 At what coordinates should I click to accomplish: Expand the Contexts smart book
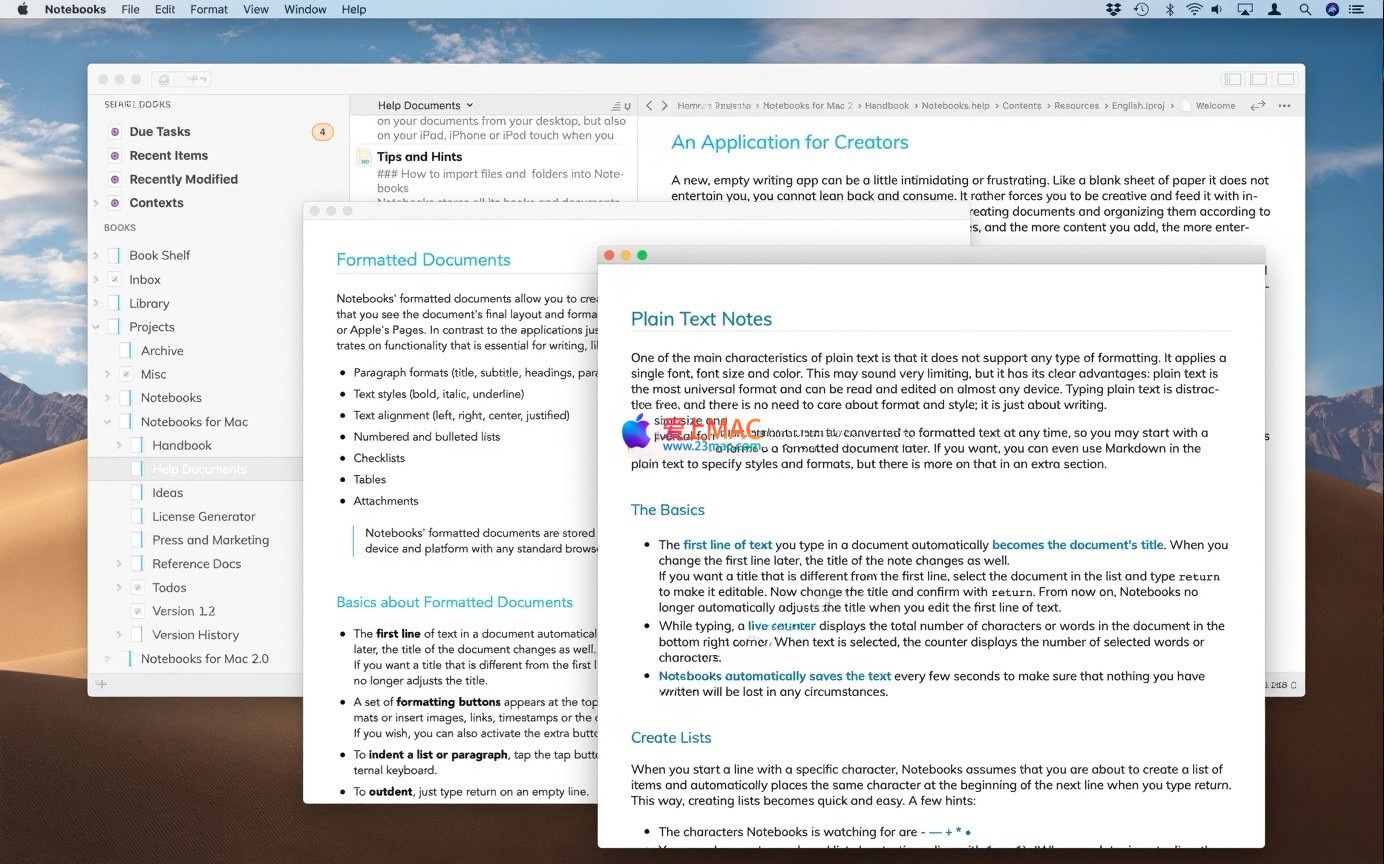pos(96,203)
